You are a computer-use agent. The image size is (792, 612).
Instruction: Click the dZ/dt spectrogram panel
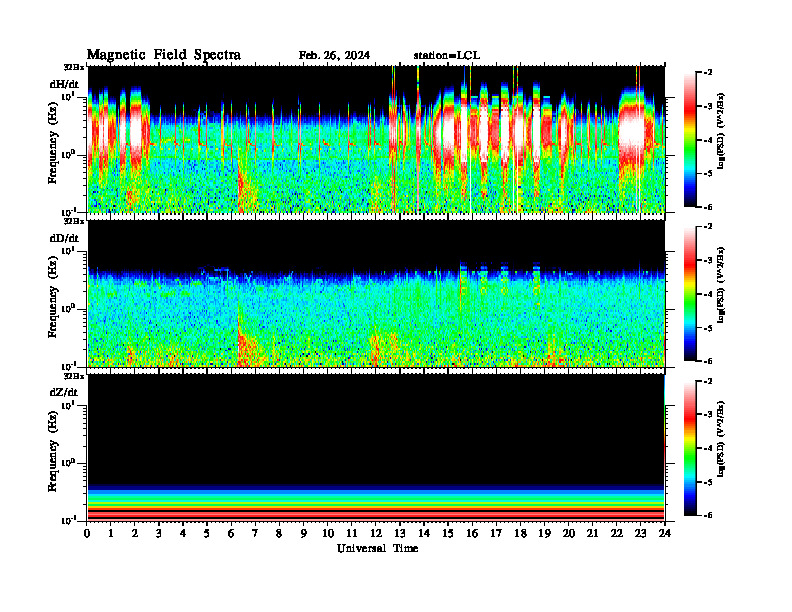pyautogui.click(x=376, y=447)
